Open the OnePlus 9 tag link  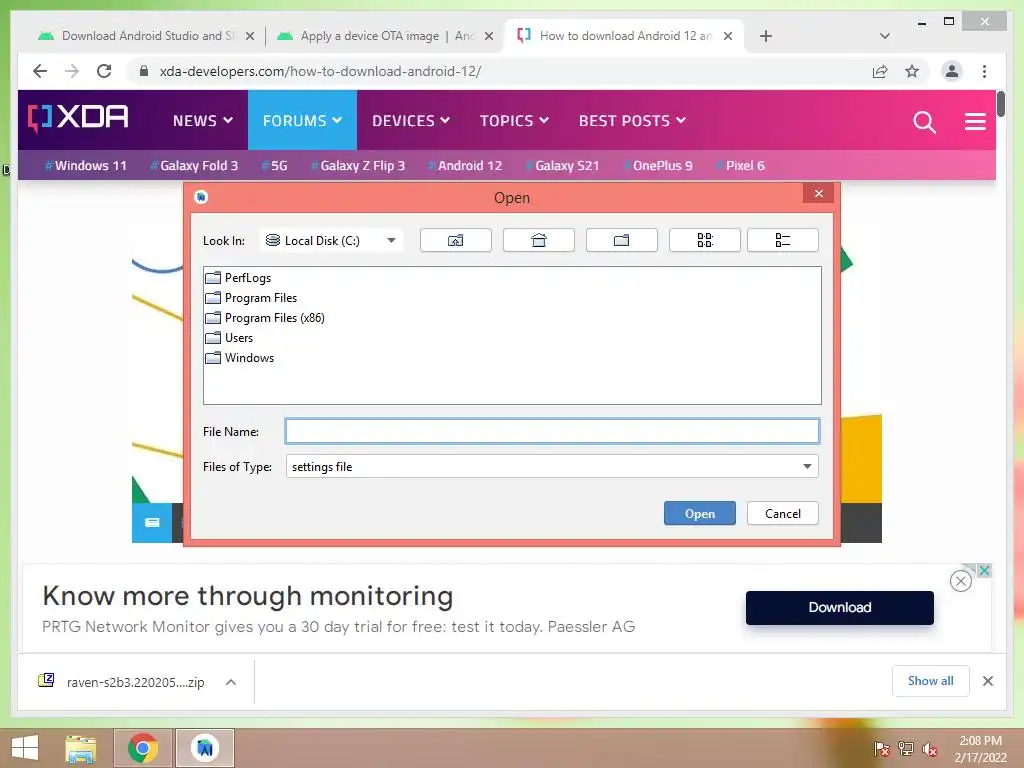658,165
